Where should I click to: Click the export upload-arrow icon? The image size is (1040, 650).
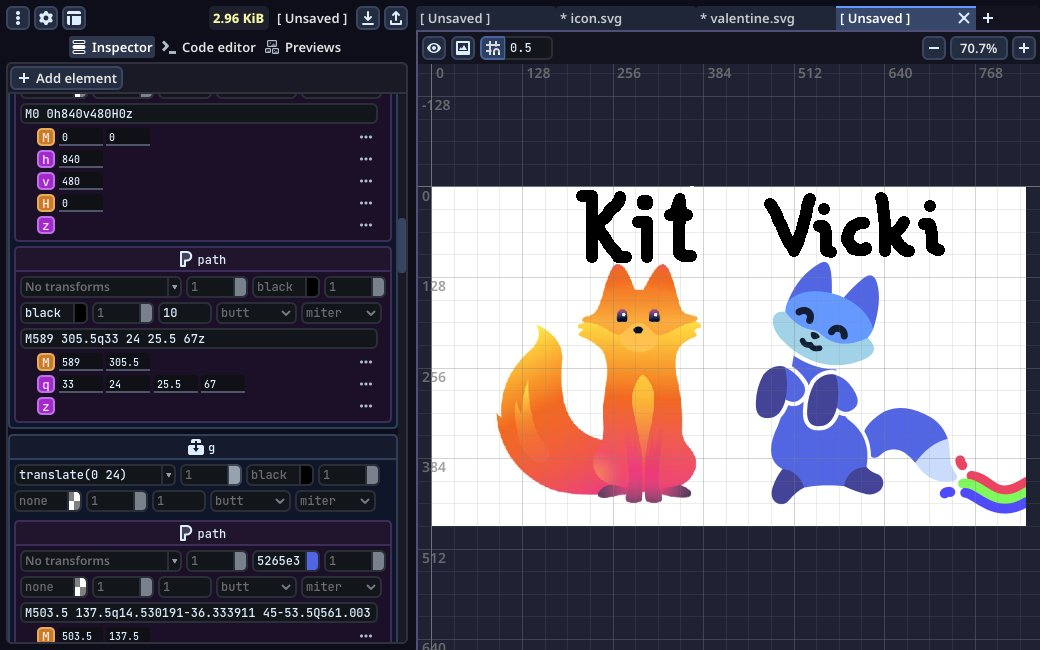(x=396, y=18)
